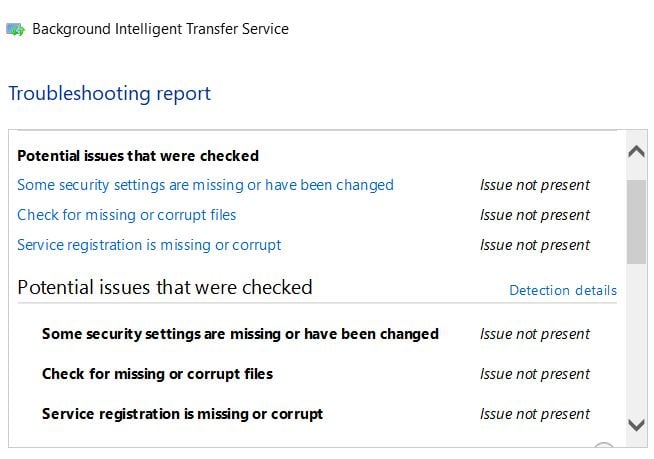Select the bold 'Service registration is missing' entry

[x=182, y=414]
